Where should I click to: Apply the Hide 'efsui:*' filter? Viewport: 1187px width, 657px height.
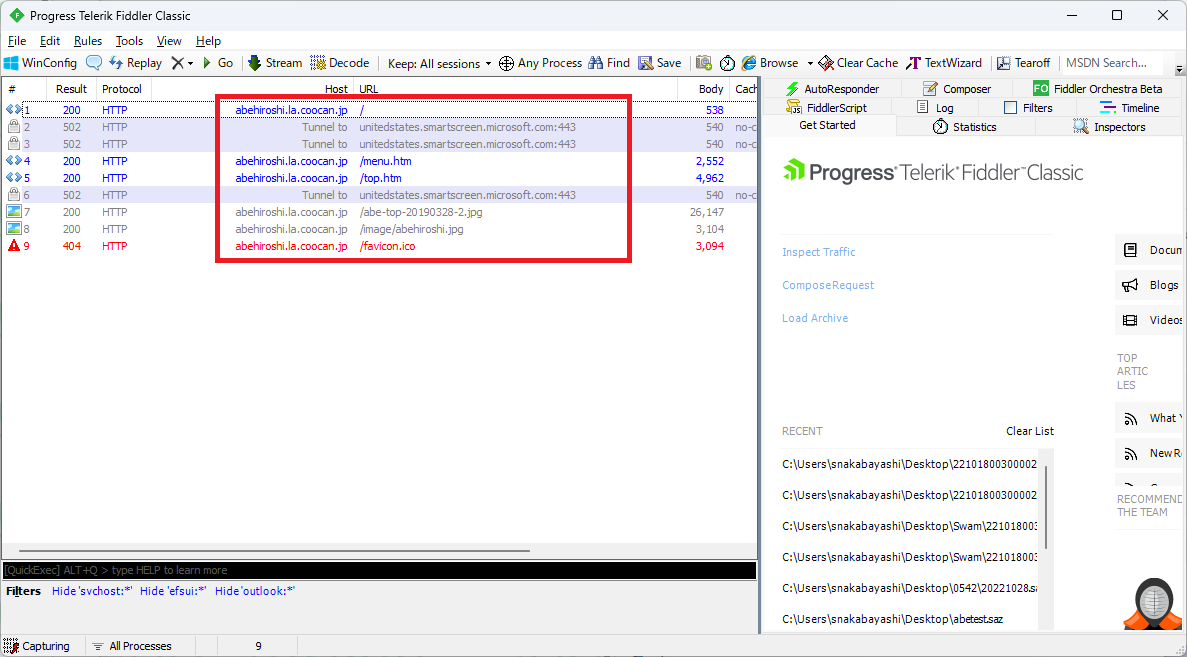173,591
